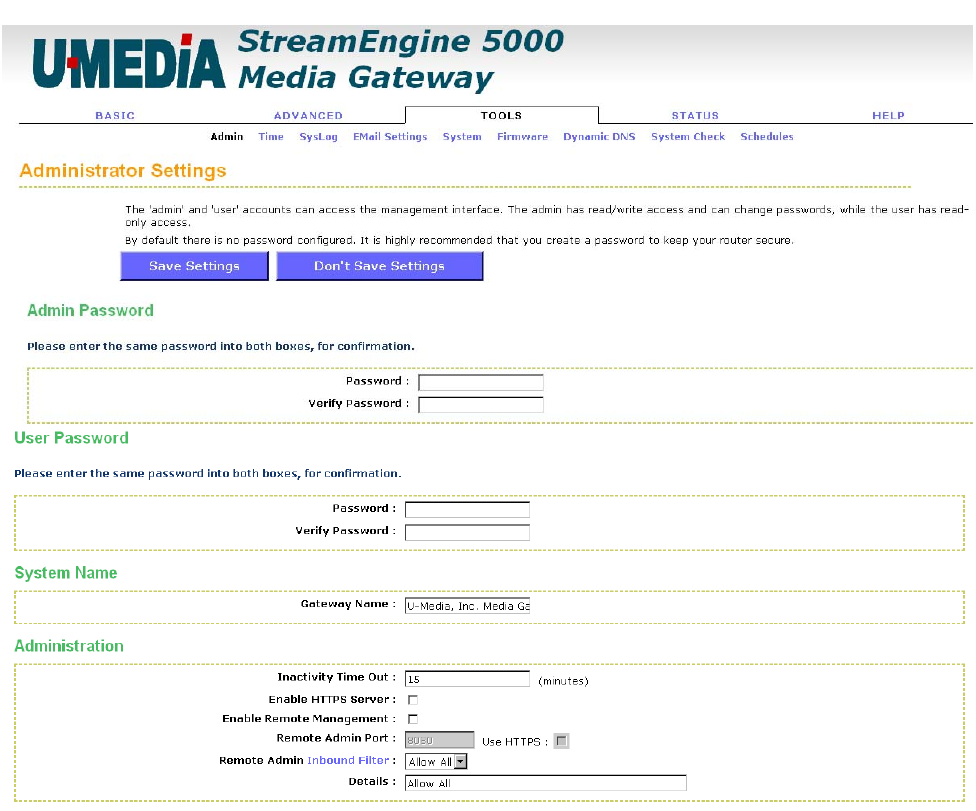This screenshot has width=976, height=811.
Task: Open EMail Settings page
Action: point(390,136)
